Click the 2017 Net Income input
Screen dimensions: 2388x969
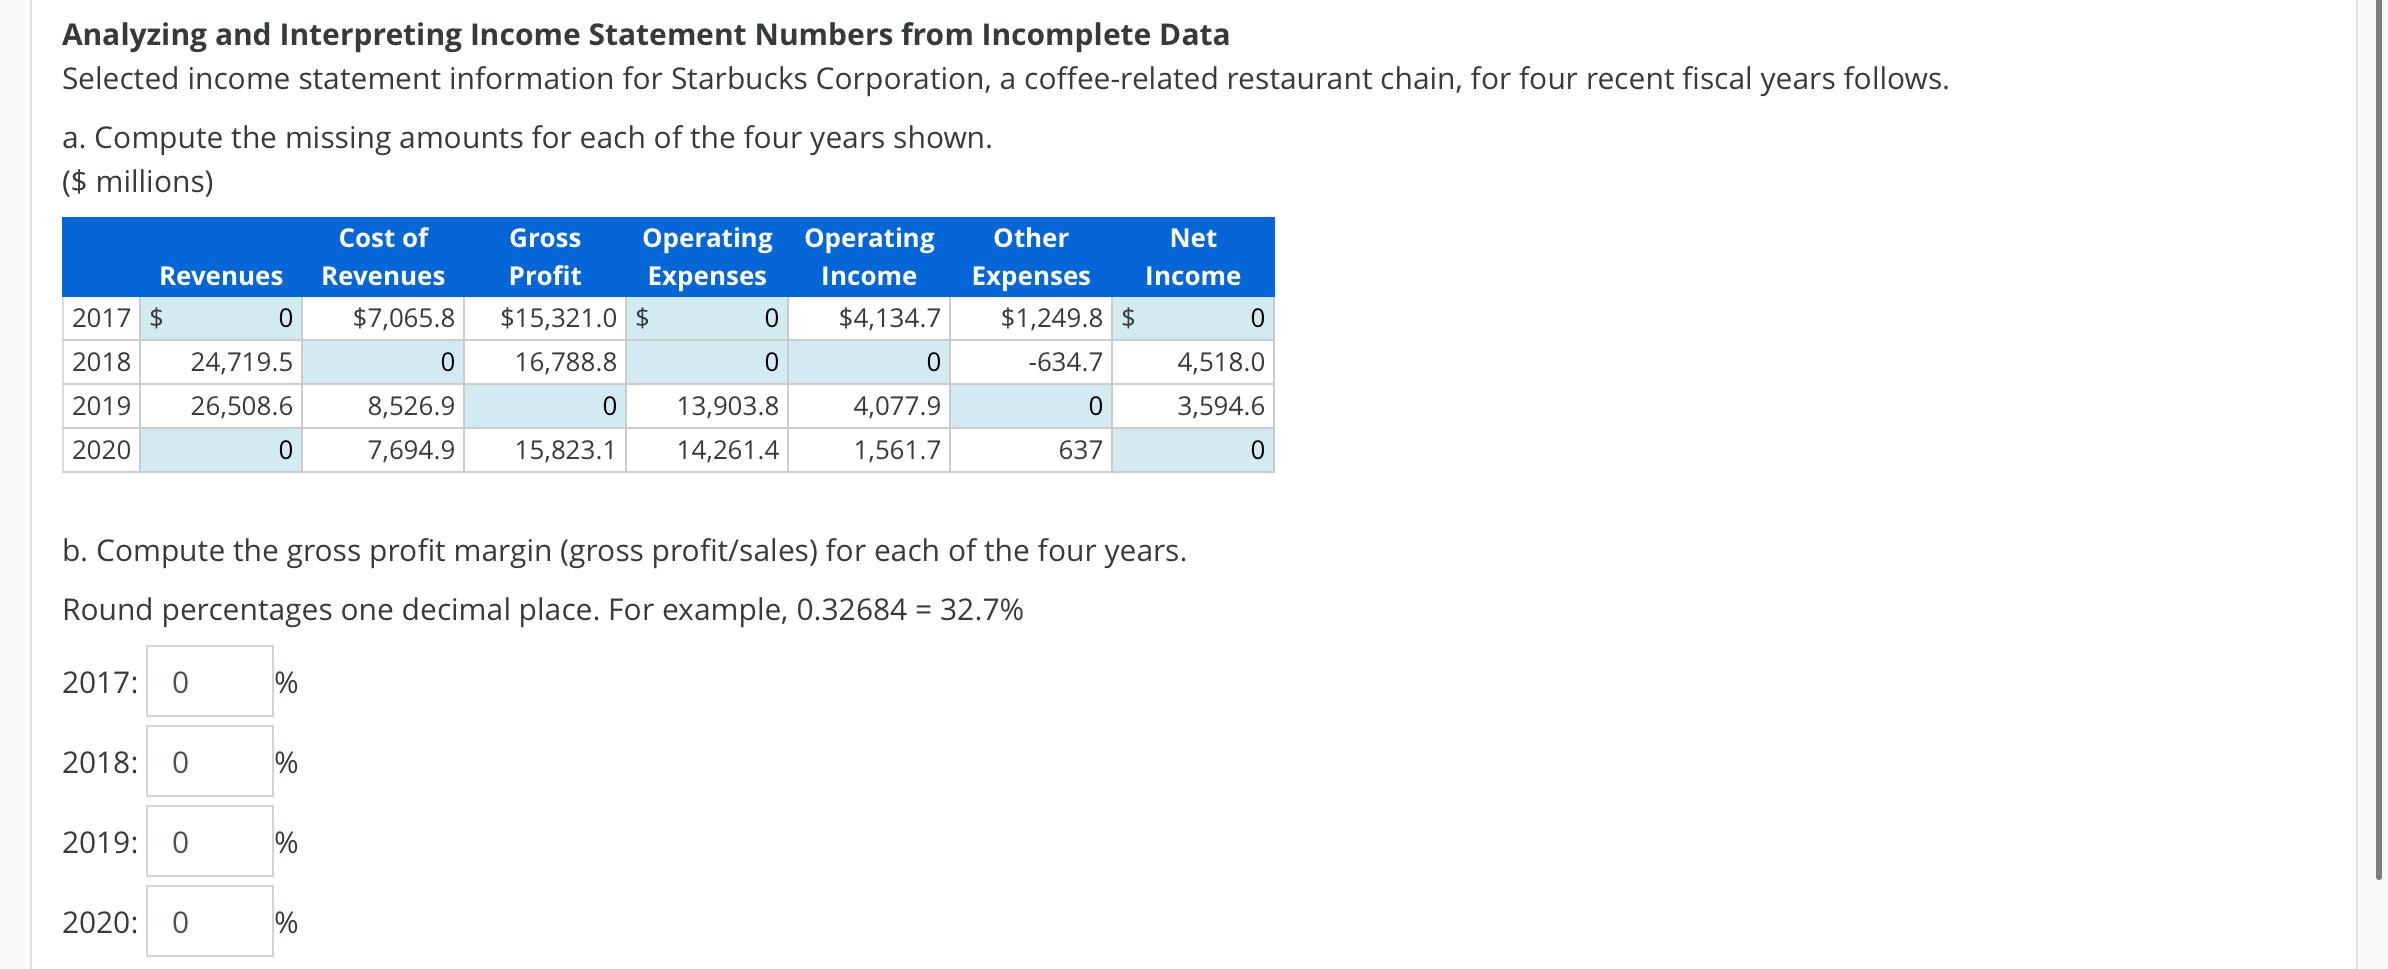point(1193,318)
